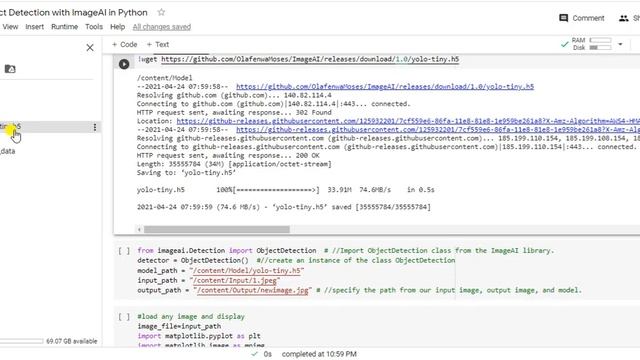
Task: Add a new Code cell
Action: pyautogui.click(x=124, y=44)
